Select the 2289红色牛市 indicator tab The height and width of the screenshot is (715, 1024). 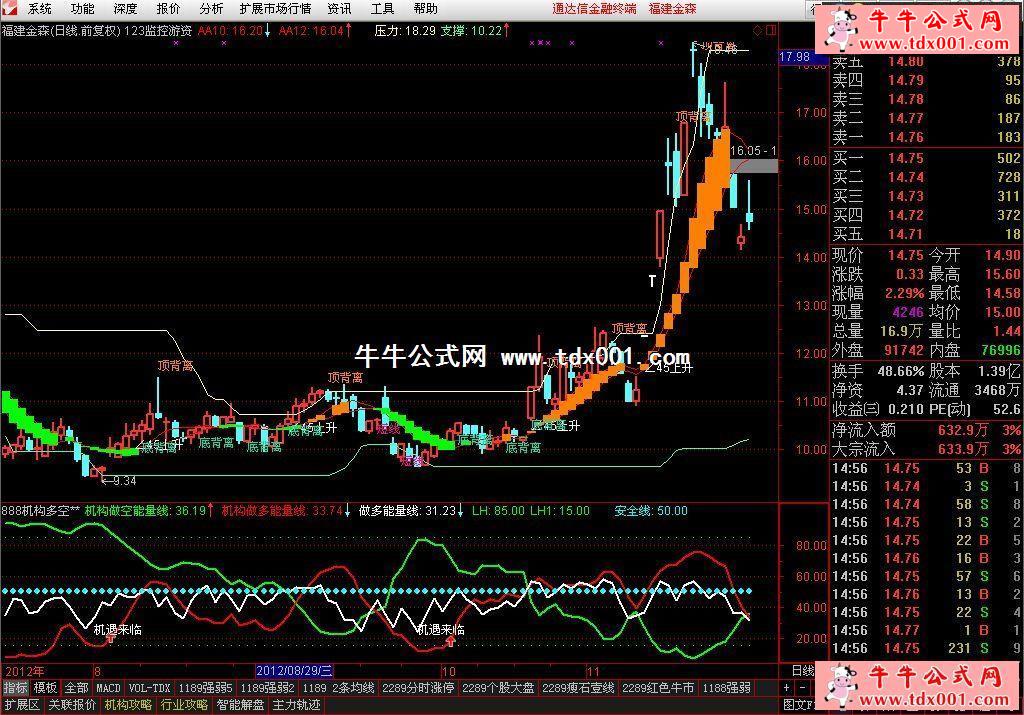point(657,688)
